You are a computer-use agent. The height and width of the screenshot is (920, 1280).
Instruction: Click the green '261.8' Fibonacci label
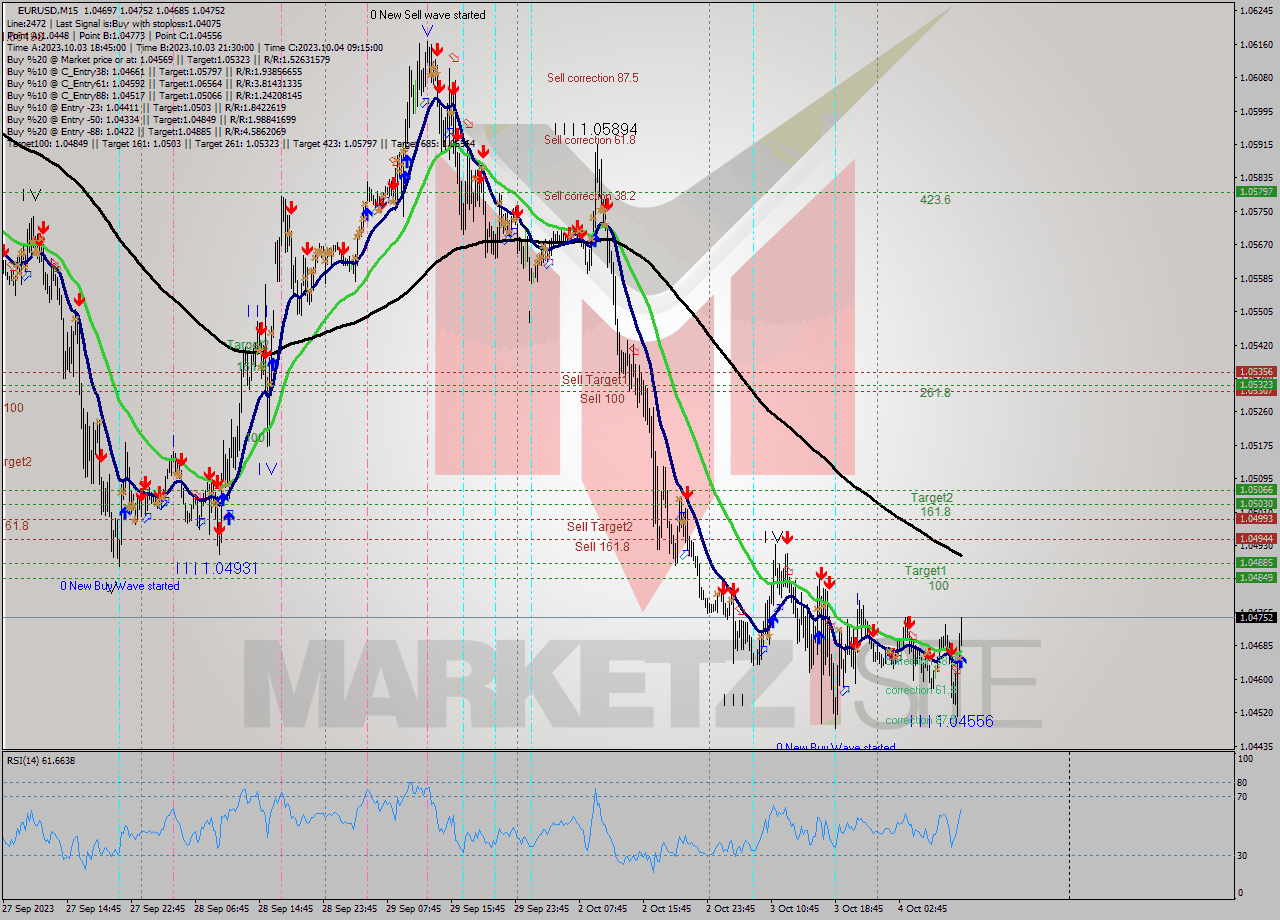click(x=935, y=393)
